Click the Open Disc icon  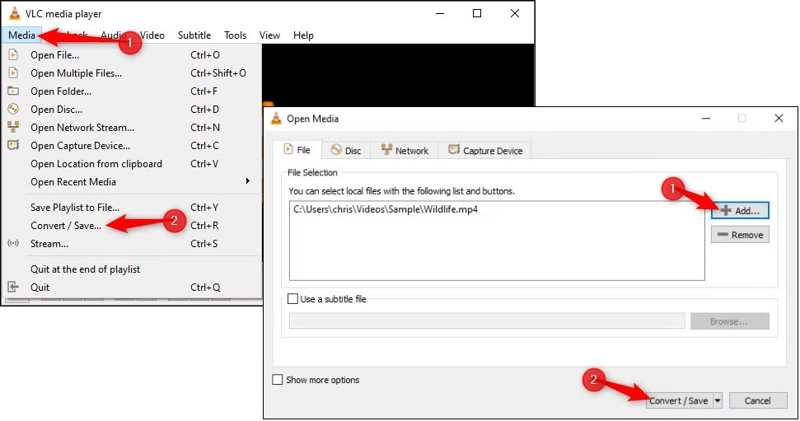tap(13, 109)
